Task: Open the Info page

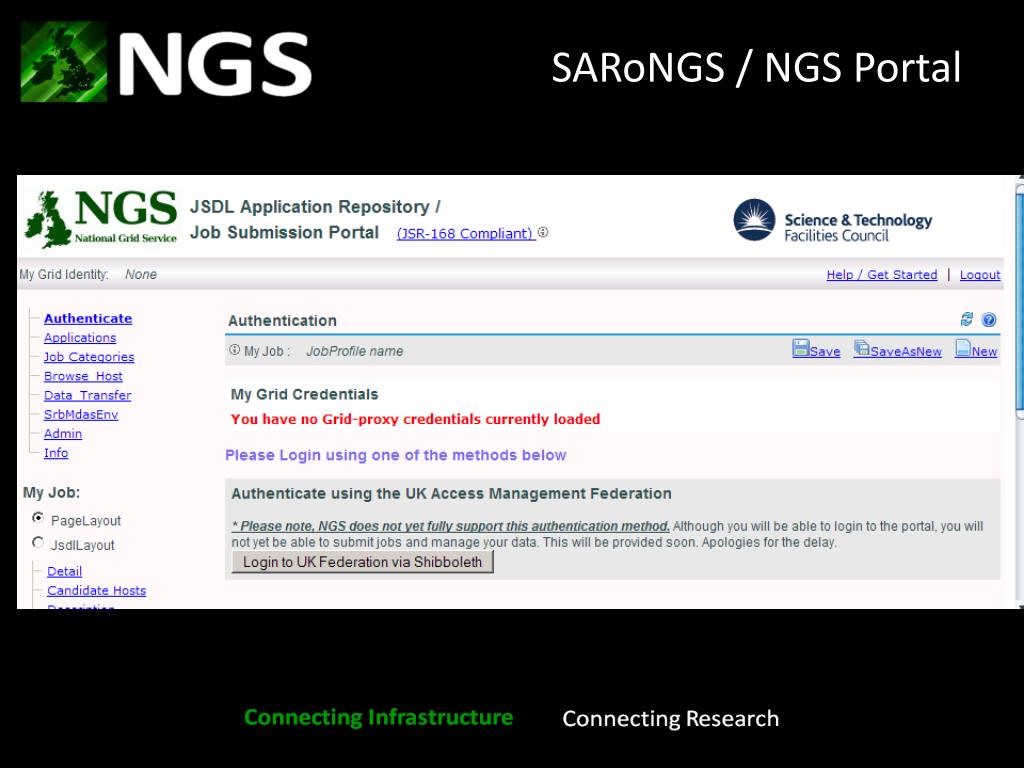Action: coord(56,453)
